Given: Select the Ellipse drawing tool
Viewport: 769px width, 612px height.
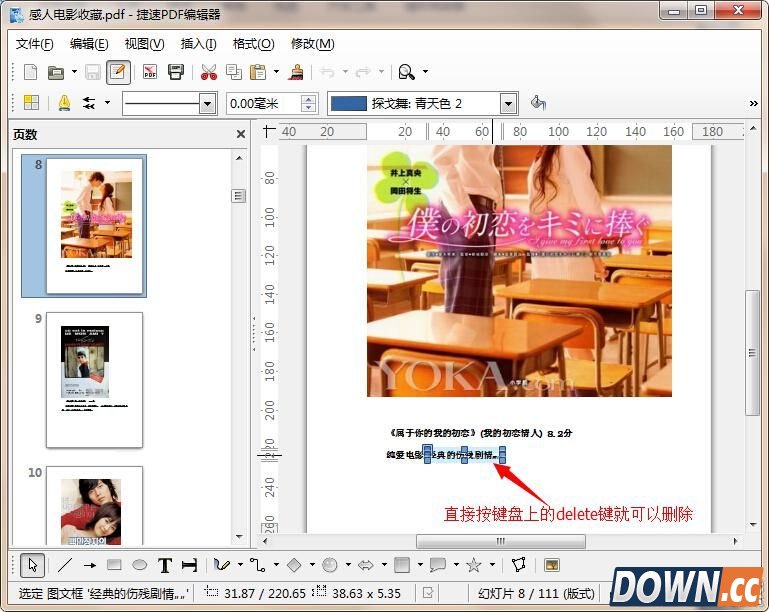Looking at the screenshot, I should pos(140,565).
